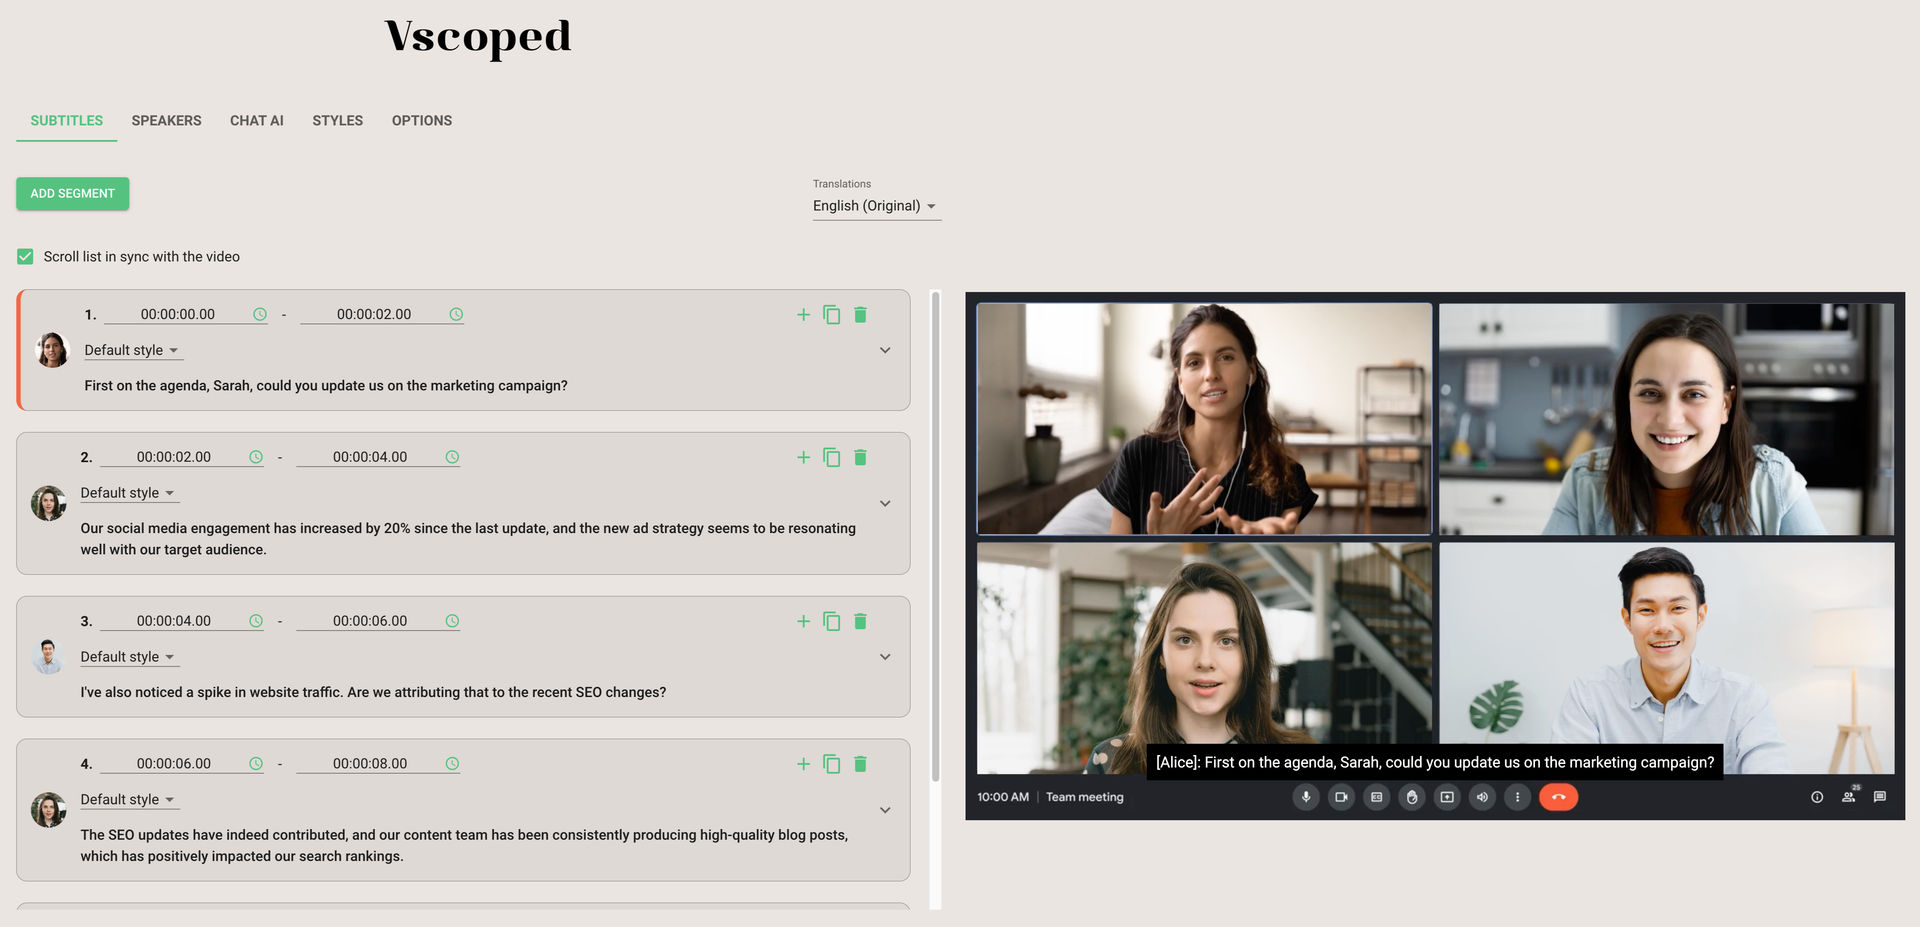Expand segment 2 using its chevron arrow

point(885,504)
